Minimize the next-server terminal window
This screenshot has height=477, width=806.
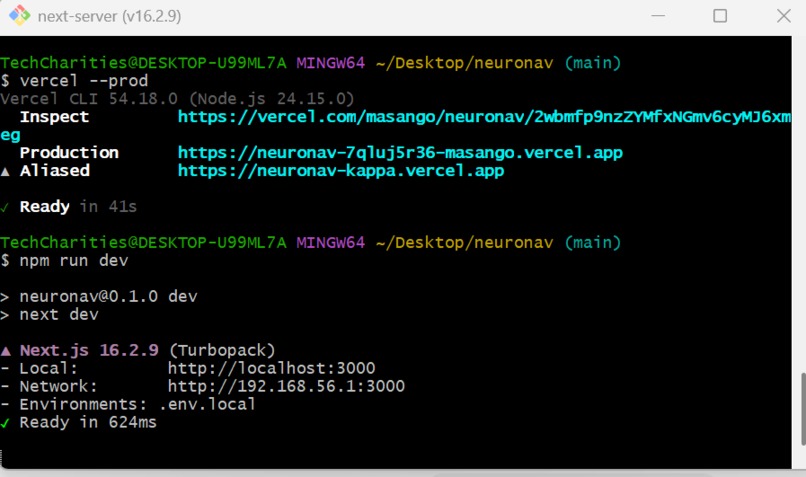coord(658,16)
